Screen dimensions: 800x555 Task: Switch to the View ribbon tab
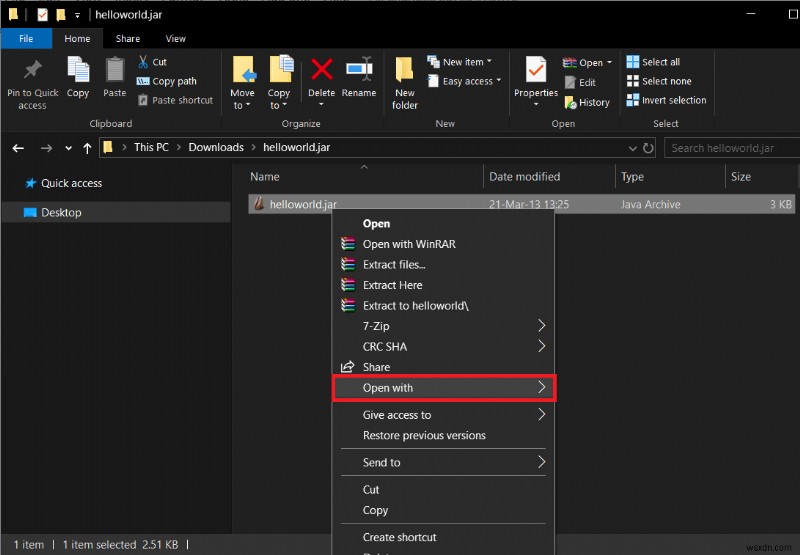(176, 39)
